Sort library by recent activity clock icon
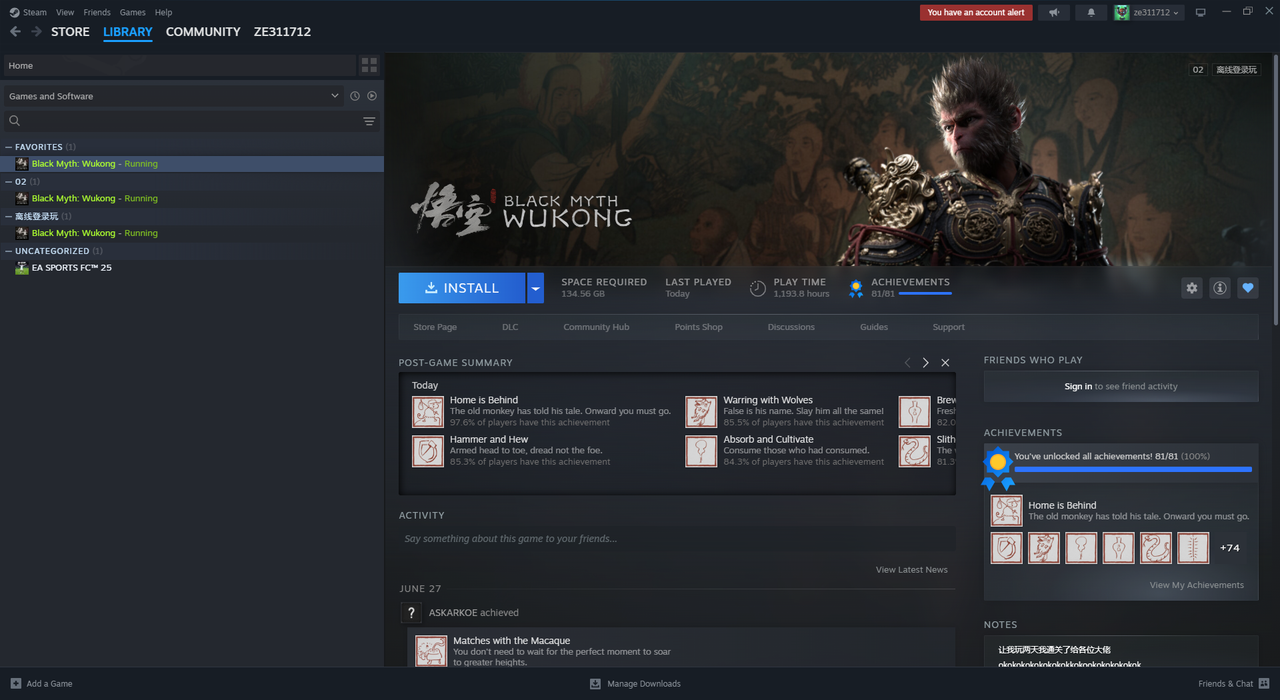Image resolution: width=1280 pixels, height=700 pixels. [x=355, y=96]
